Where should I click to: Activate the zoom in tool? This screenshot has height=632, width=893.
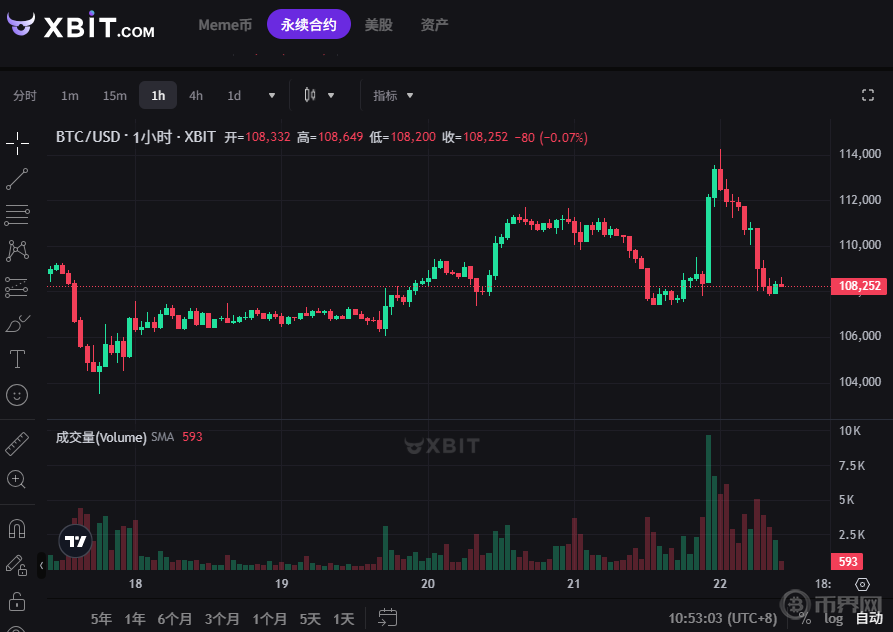click(x=17, y=479)
